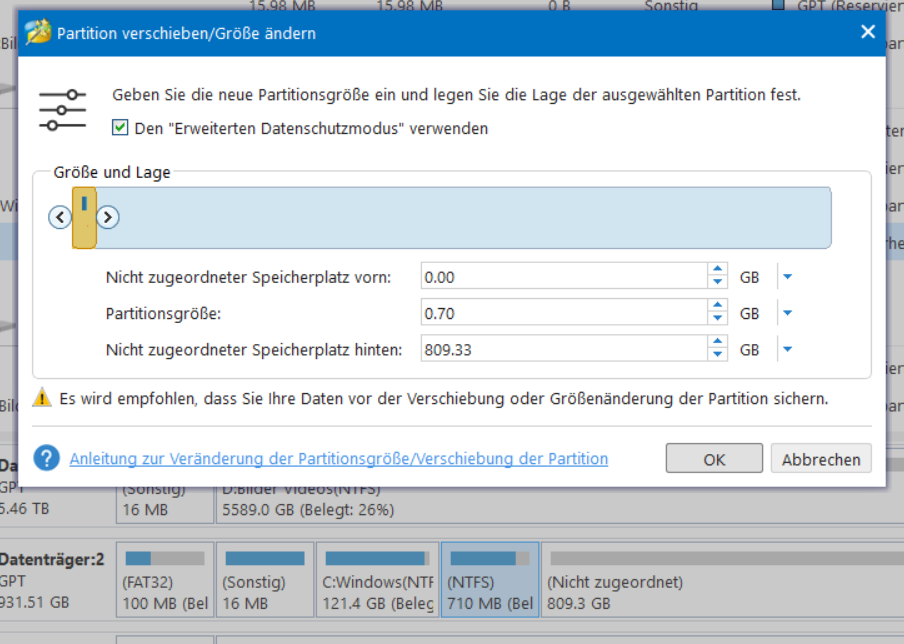Confirm with the OK button
This screenshot has height=644, width=904.
coord(714,458)
